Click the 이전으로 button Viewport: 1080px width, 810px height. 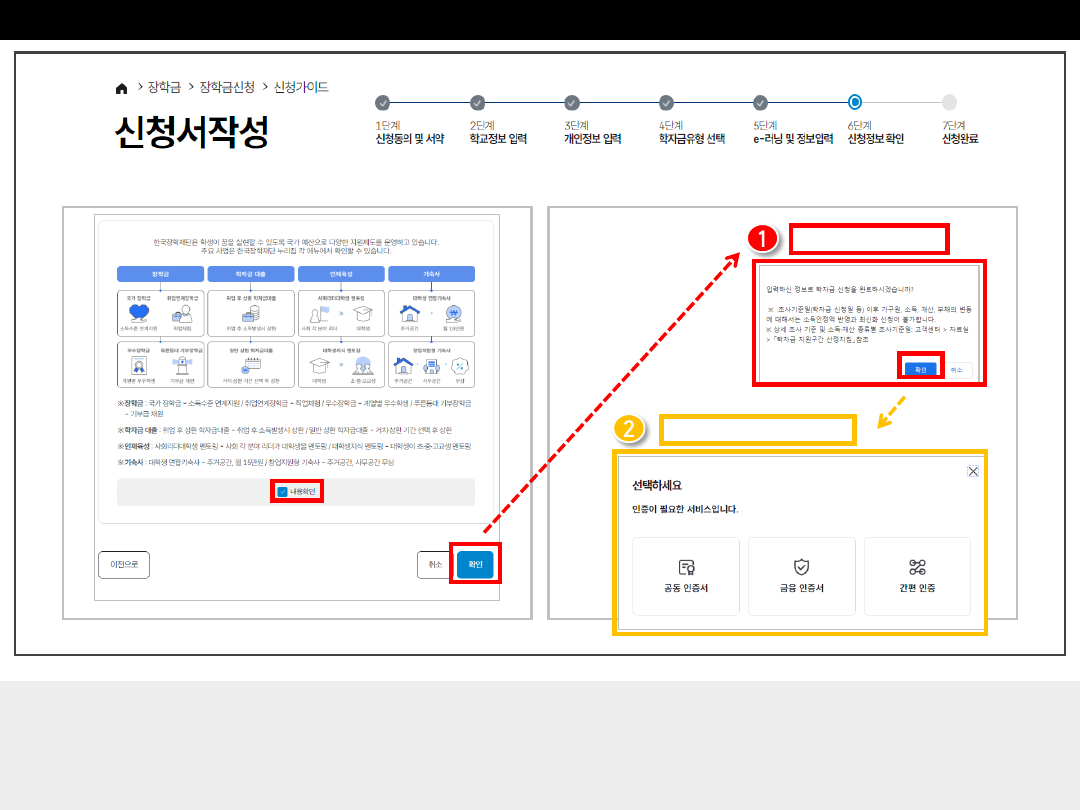[x=123, y=564]
